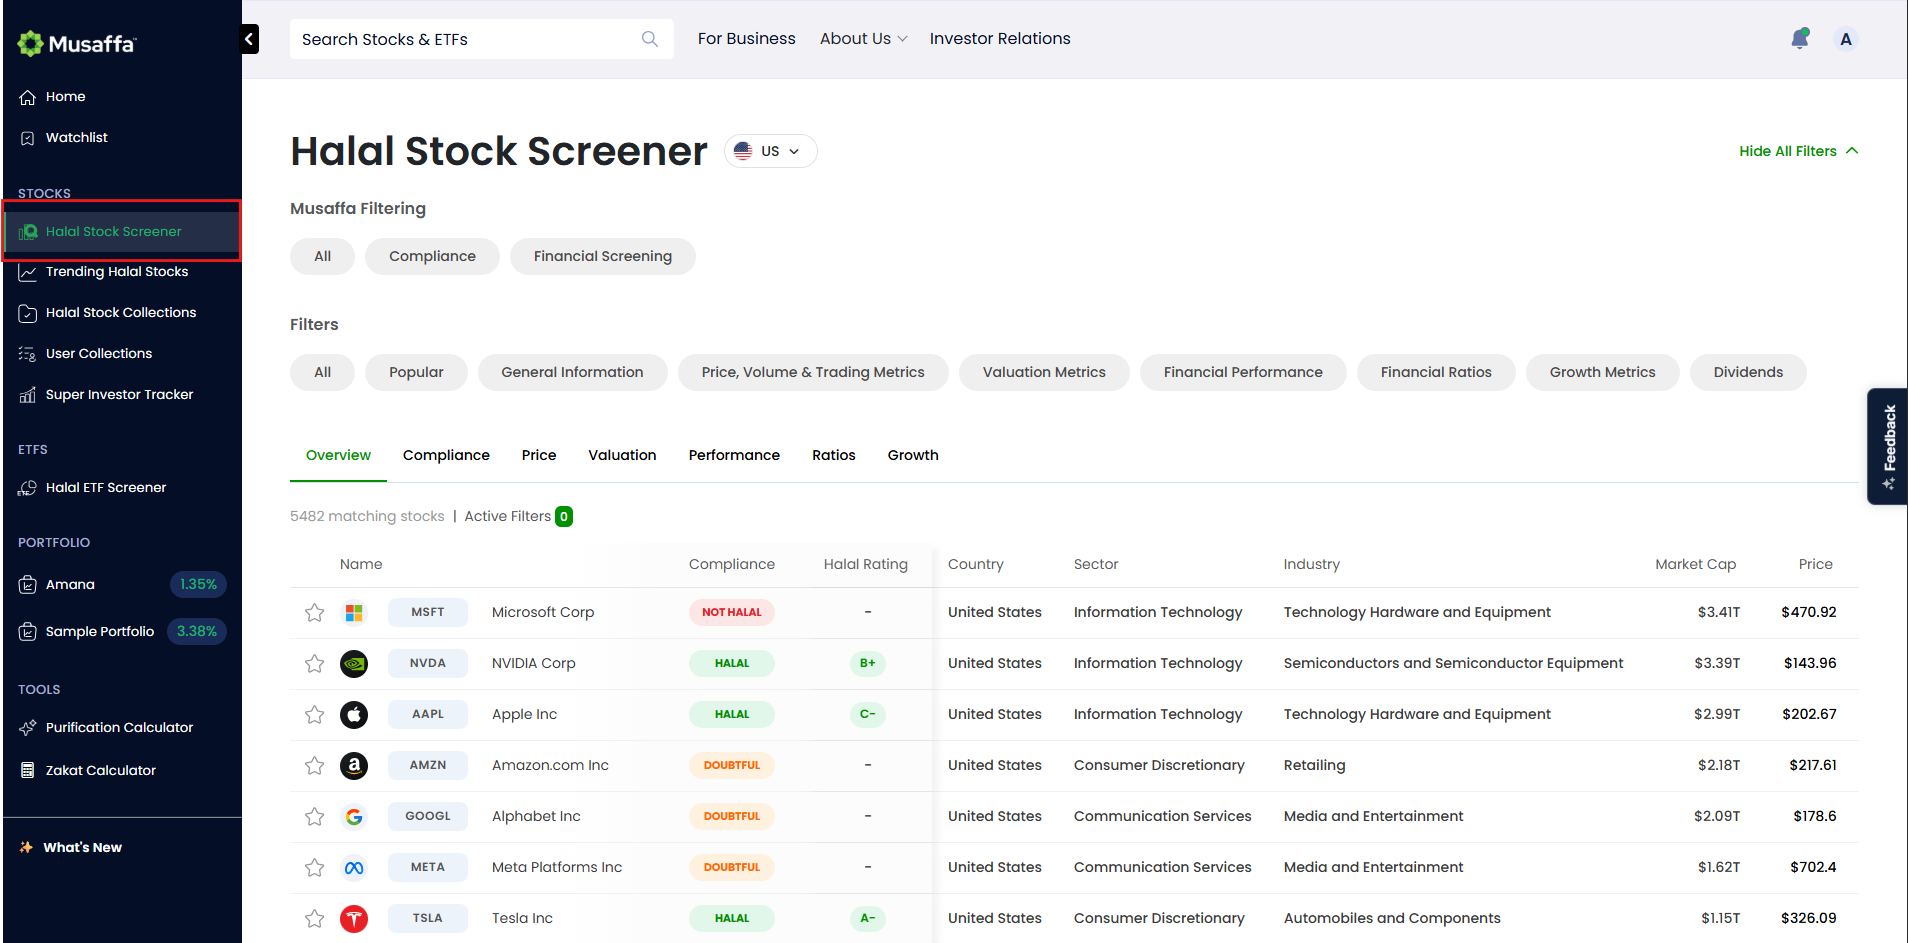Click the User Collections list icon
1908x943 pixels.
coord(28,354)
